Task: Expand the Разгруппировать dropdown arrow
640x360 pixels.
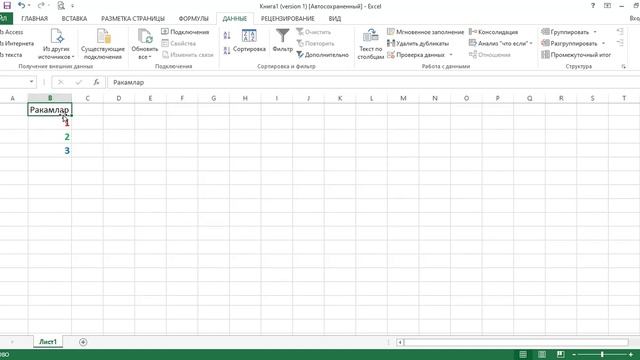Action: [x=603, y=43]
